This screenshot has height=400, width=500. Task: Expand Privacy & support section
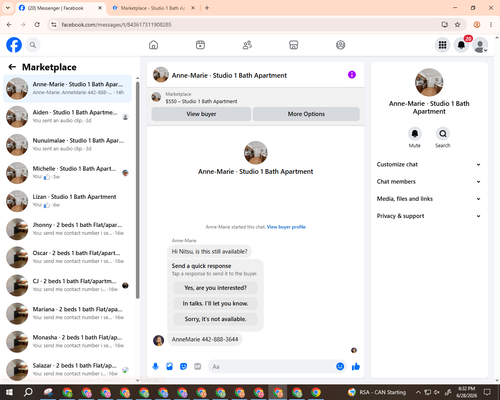tap(429, 216)
